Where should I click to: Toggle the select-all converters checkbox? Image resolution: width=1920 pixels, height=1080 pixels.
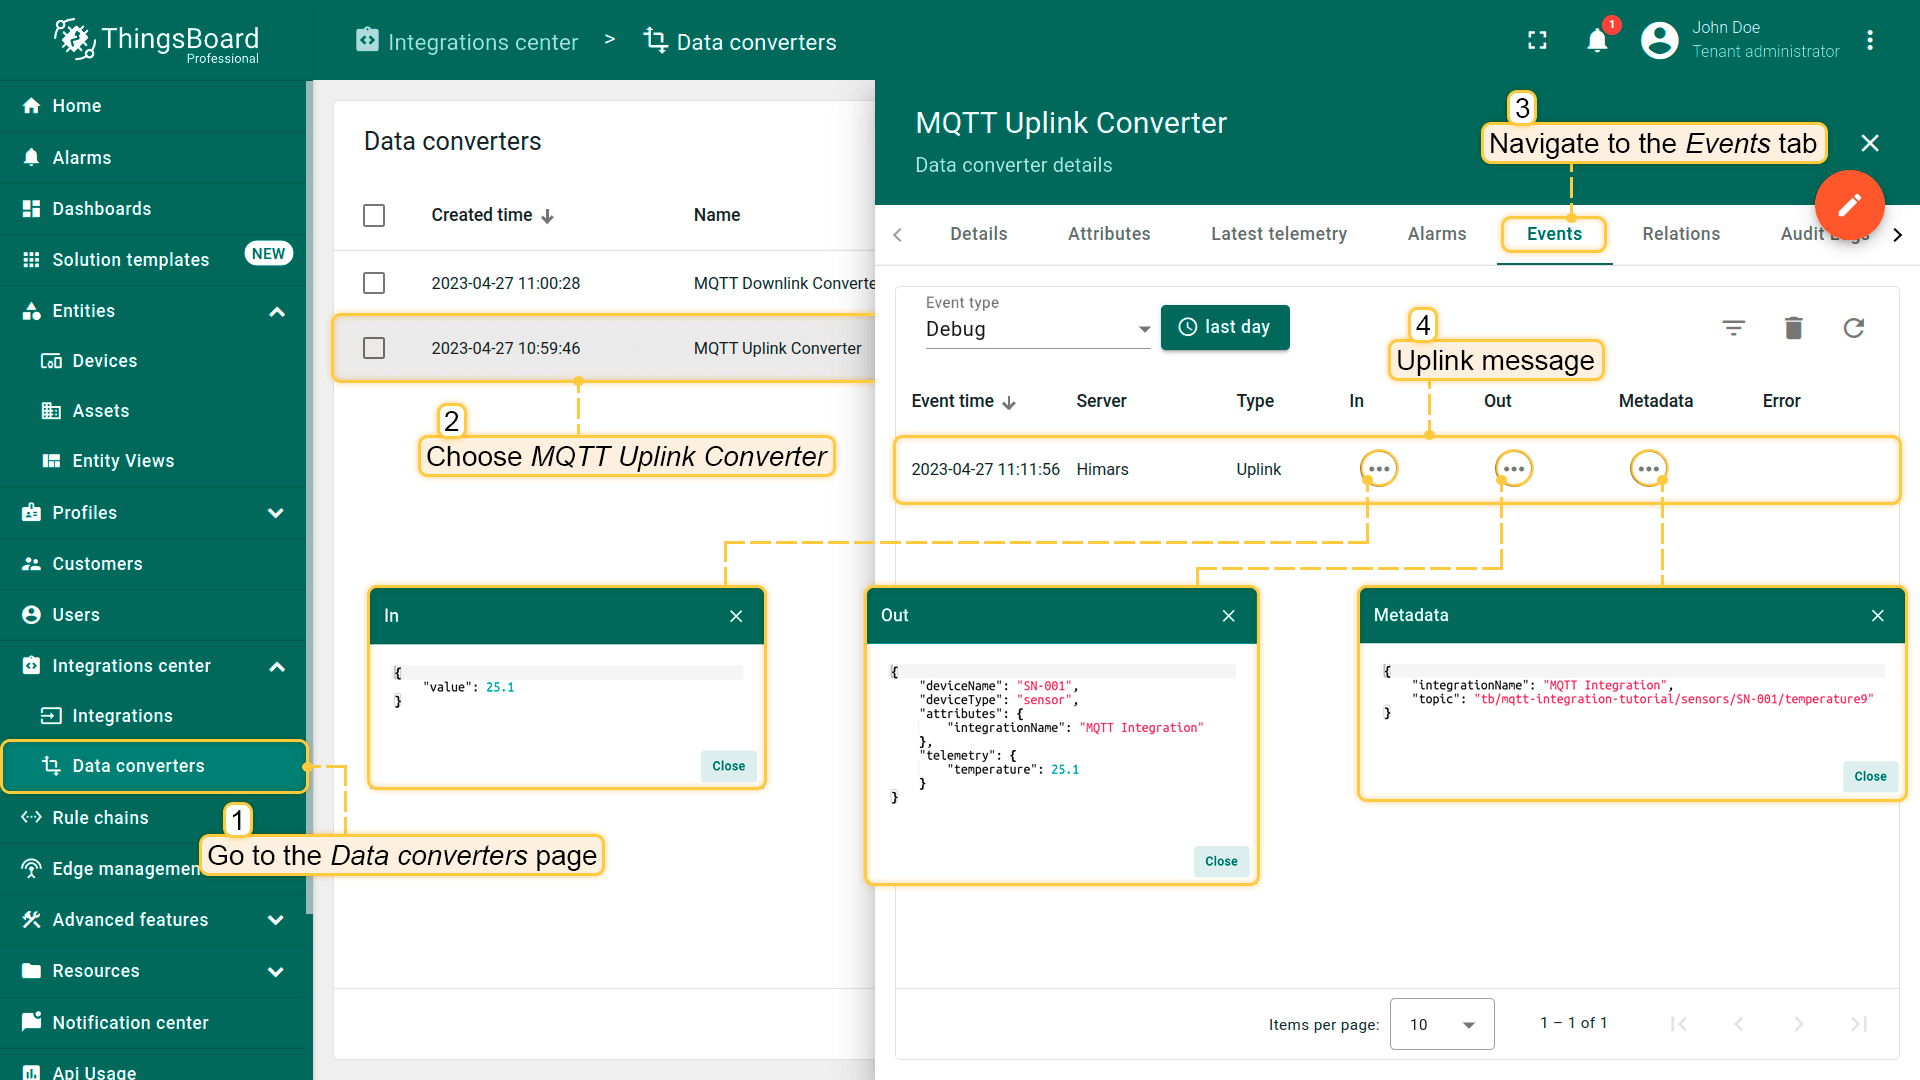click(x=374, y=215)
